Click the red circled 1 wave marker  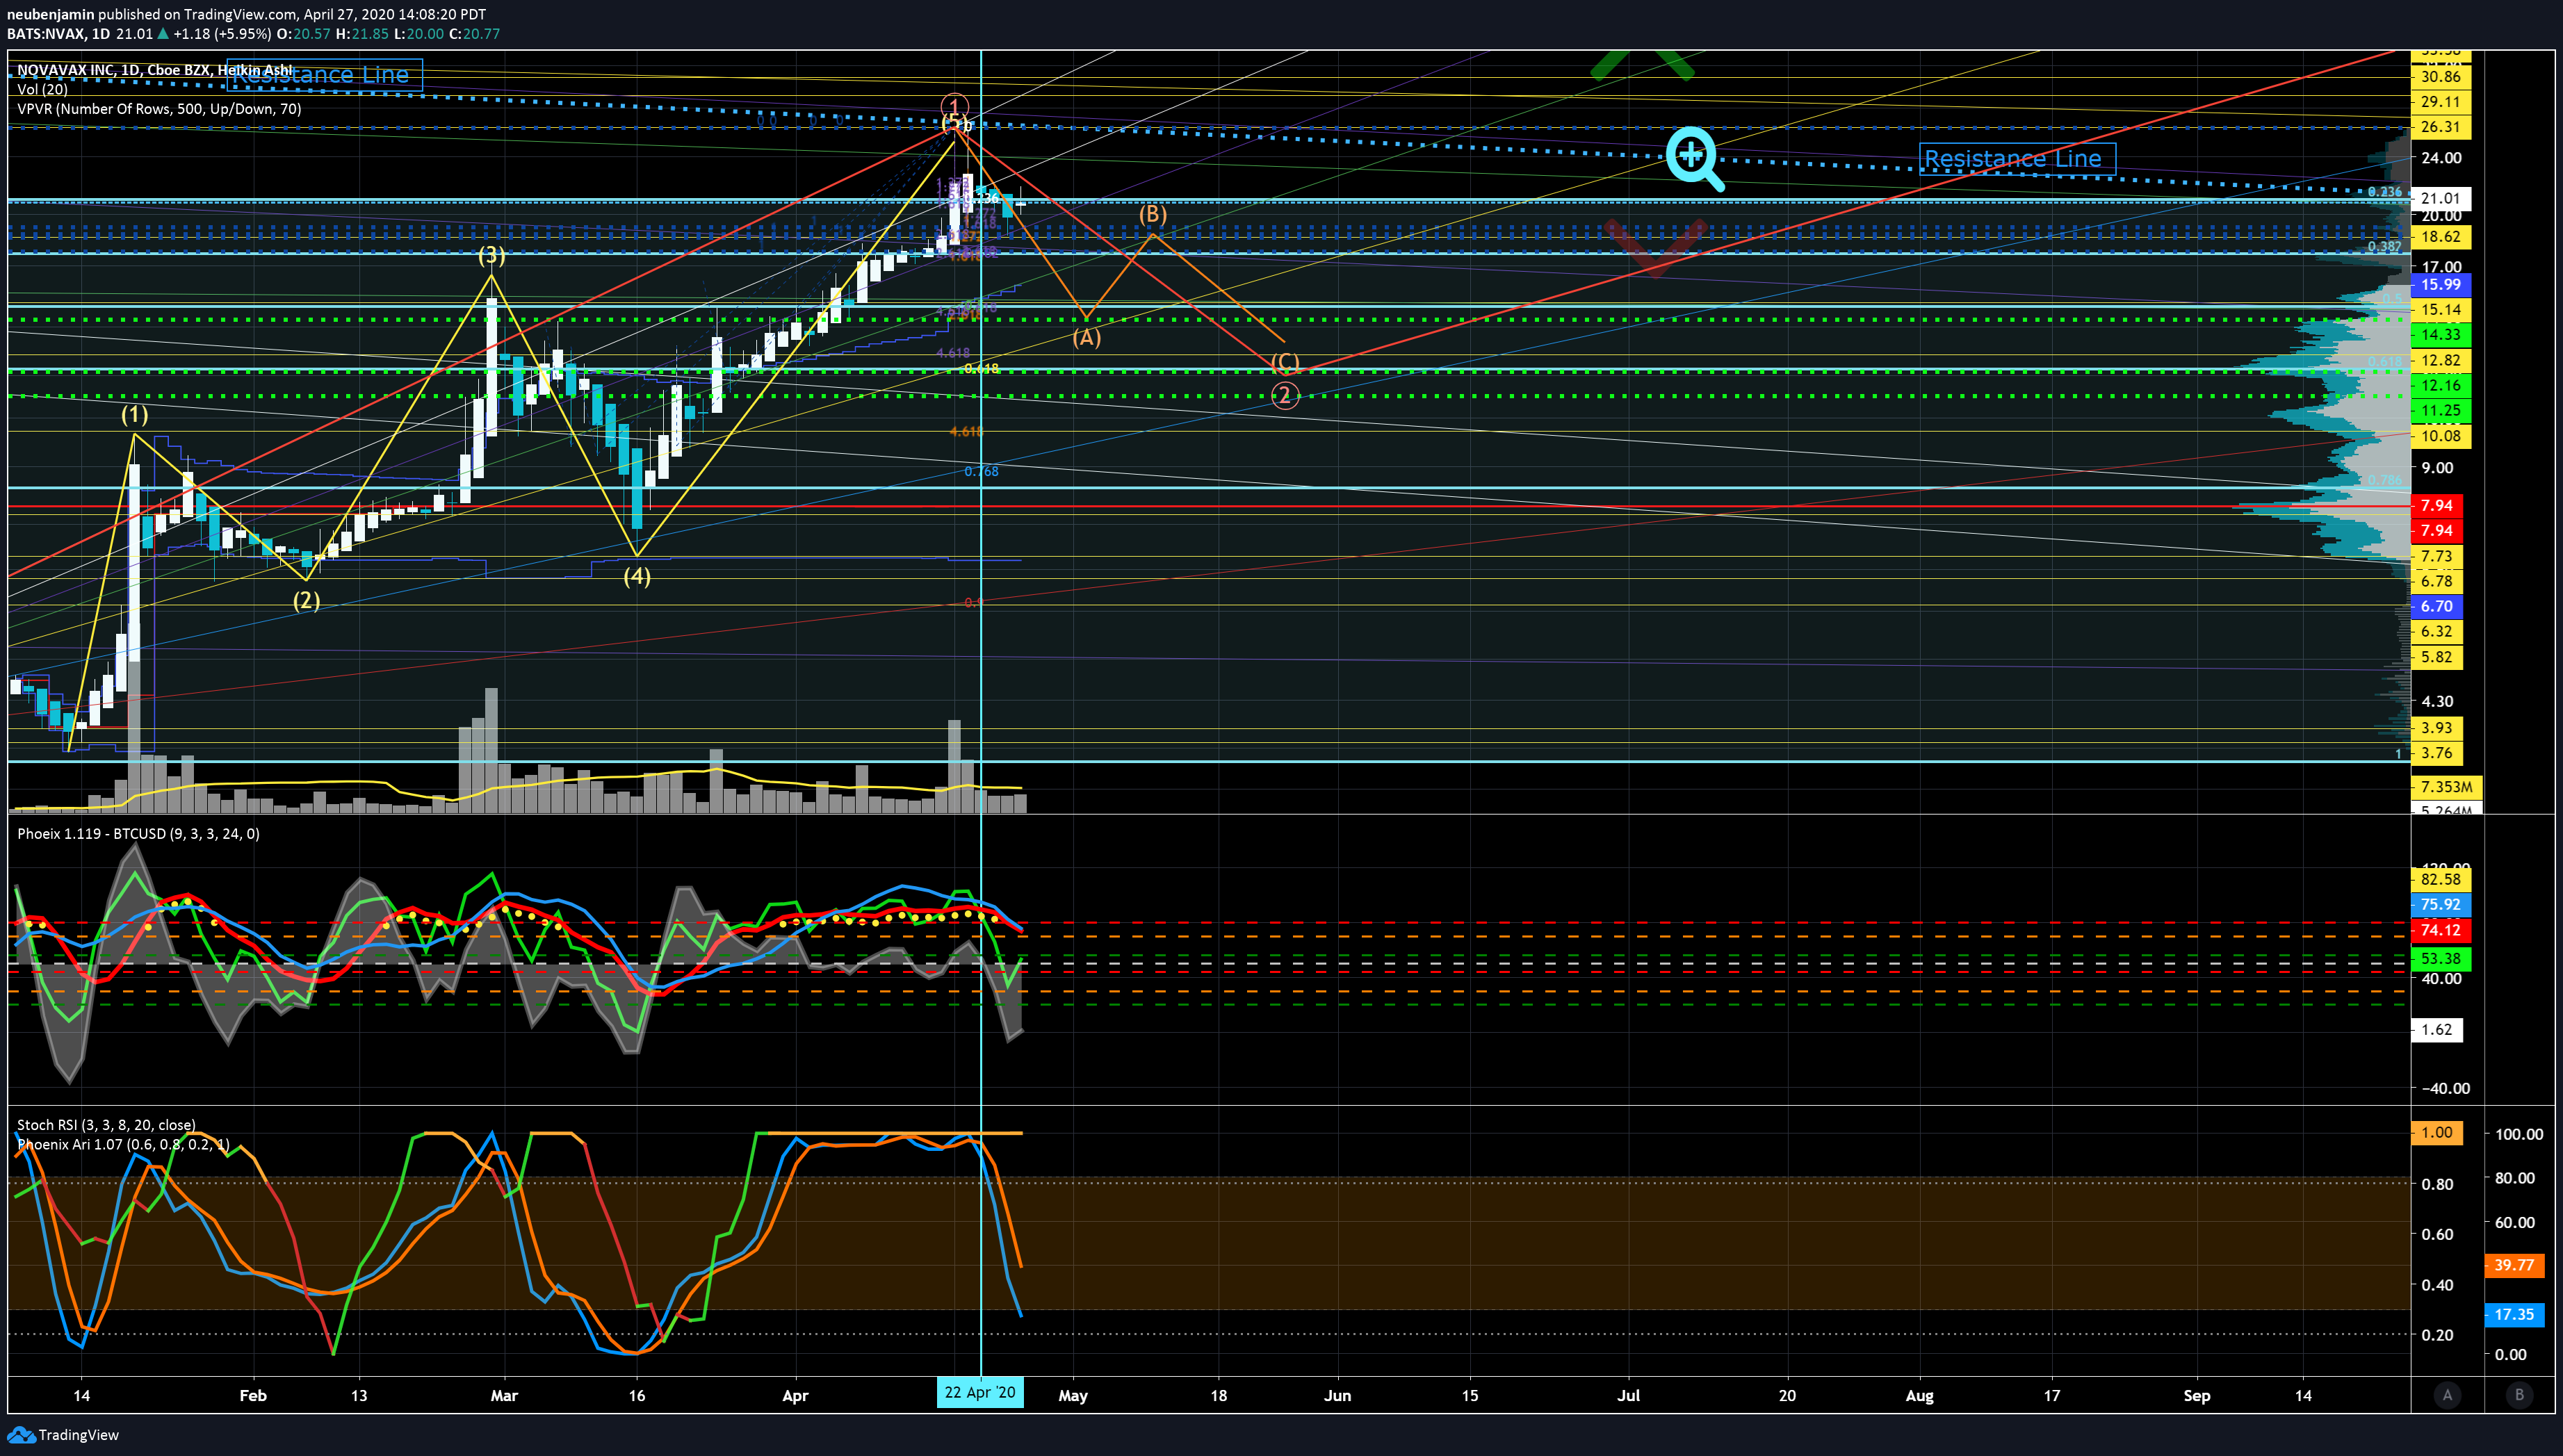pos(954,106)
